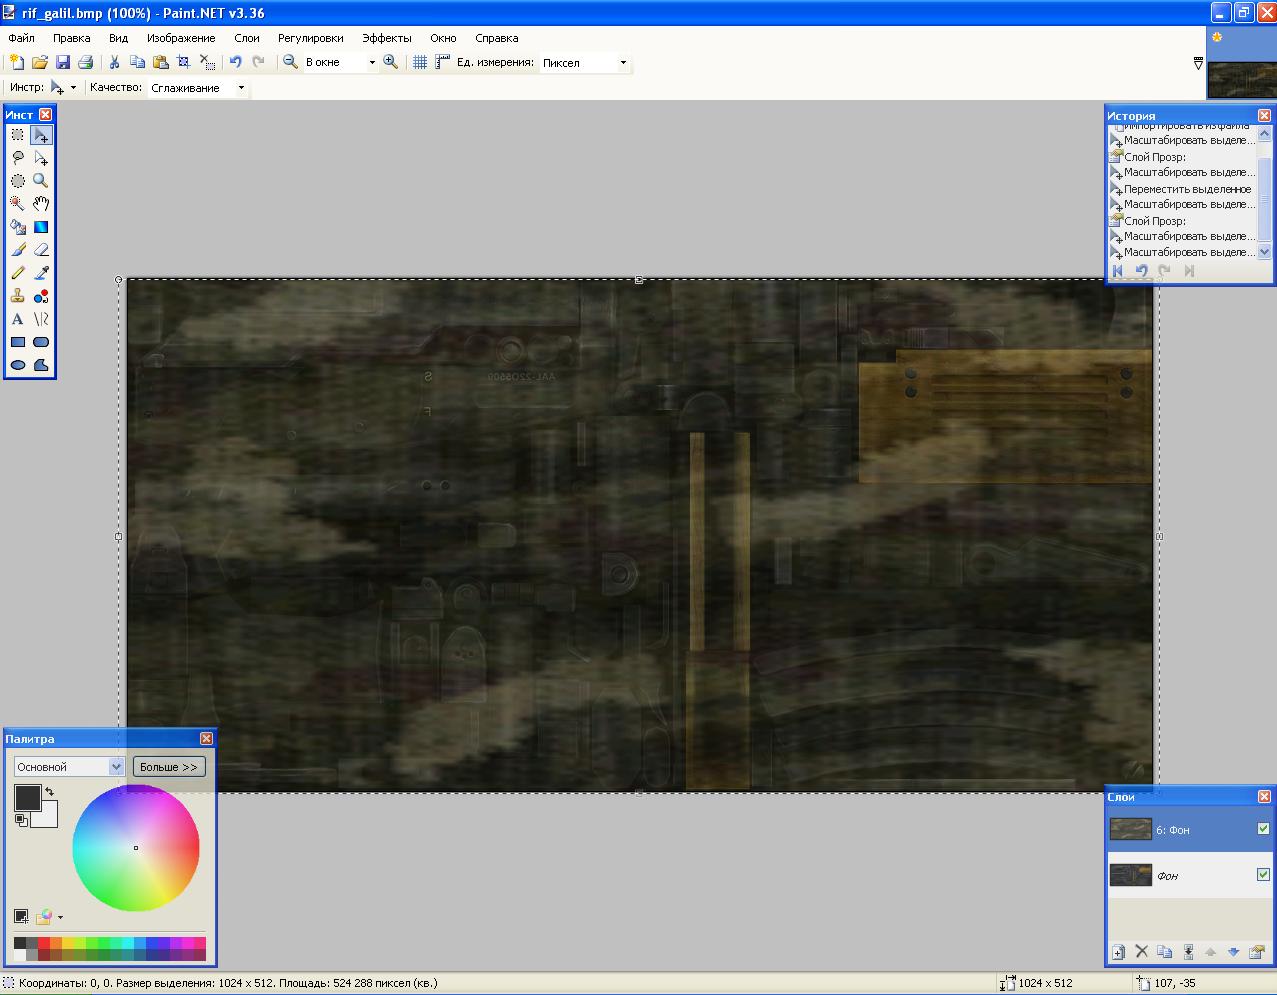Click the Zoom Out magnifier icon
The width and height of the screenshot is (1277, 995).
290,62
